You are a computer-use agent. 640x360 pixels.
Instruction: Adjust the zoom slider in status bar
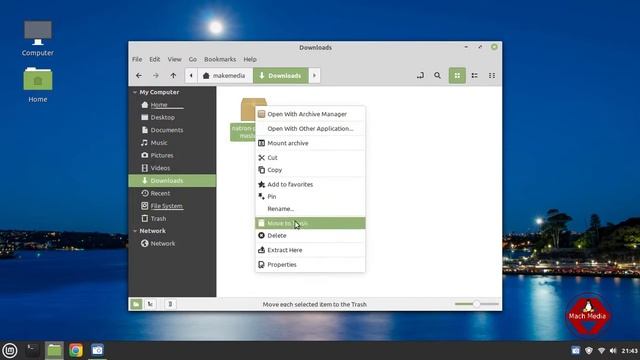[x=476, y=304]
